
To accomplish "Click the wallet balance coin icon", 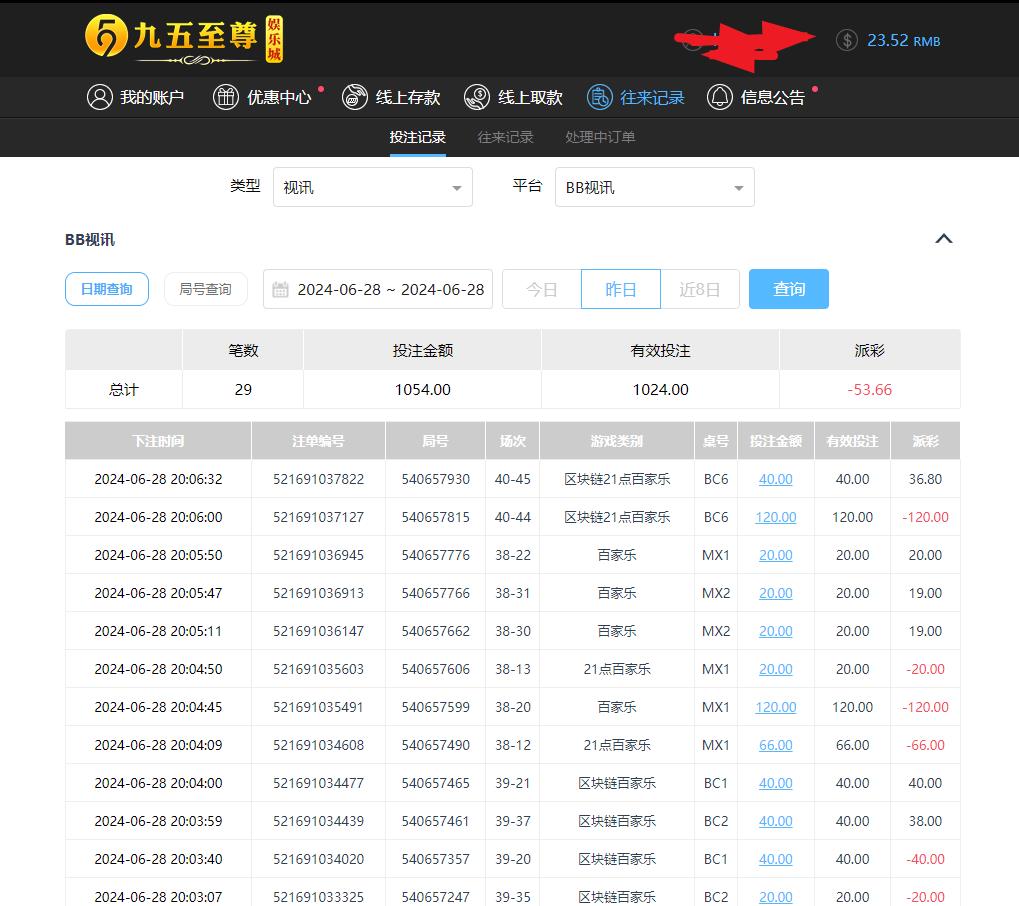I will click(x=846, y=41).
